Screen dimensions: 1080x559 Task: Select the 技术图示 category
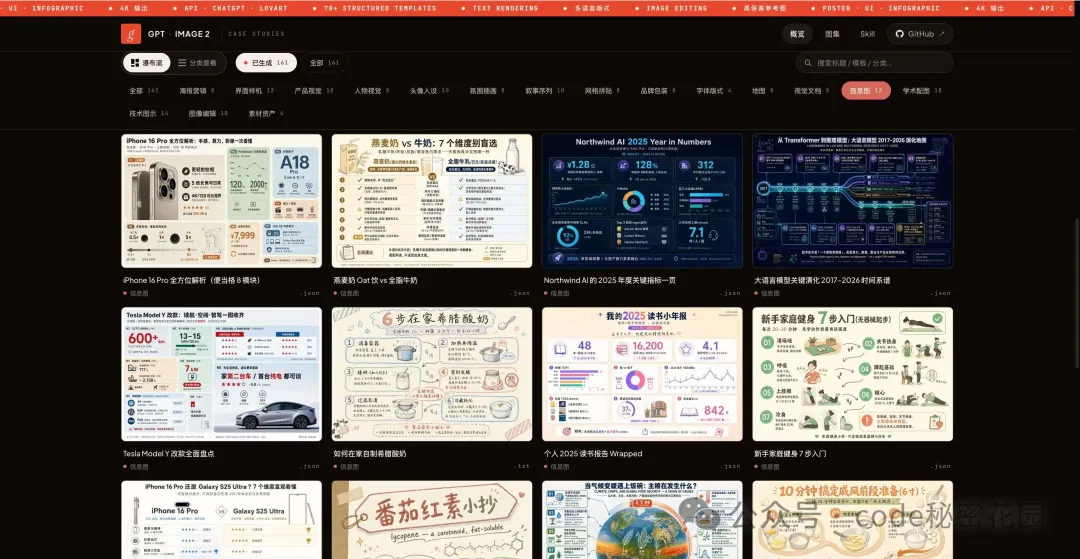click(x=148, y=113)
